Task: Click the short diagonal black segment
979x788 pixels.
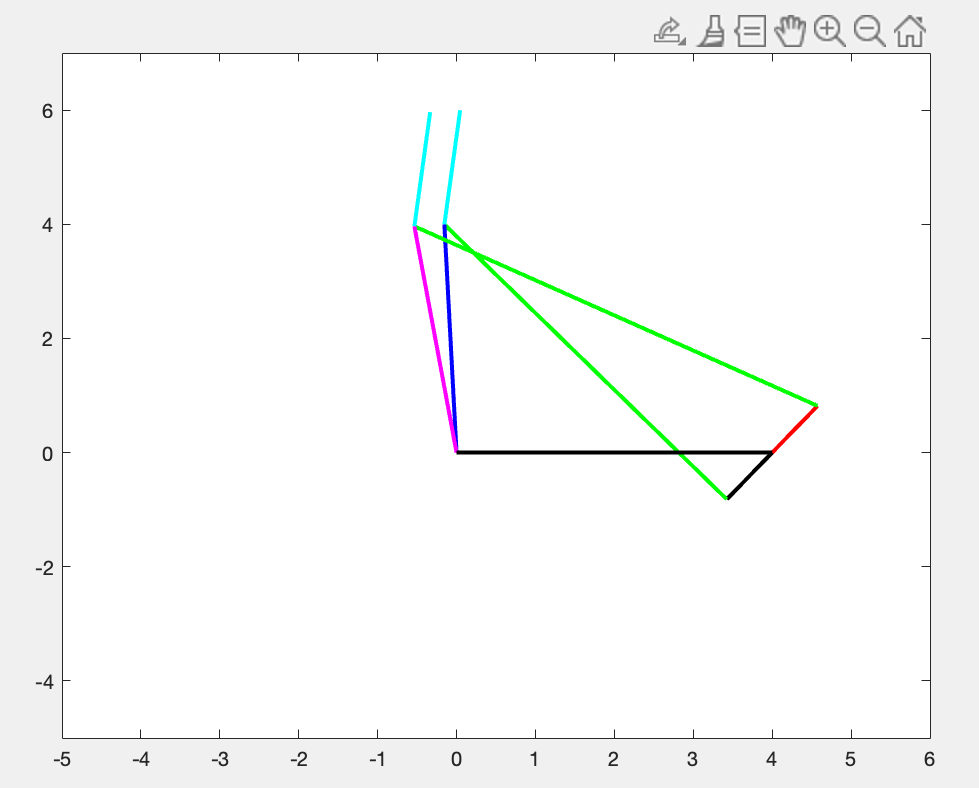Action: click(749, 475)
